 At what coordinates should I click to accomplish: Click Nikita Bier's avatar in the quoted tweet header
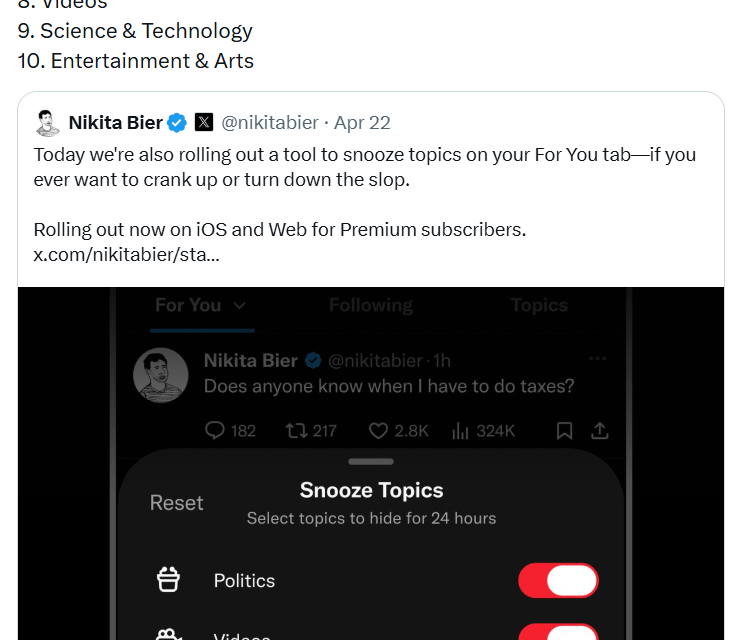[x=47, y=123]
